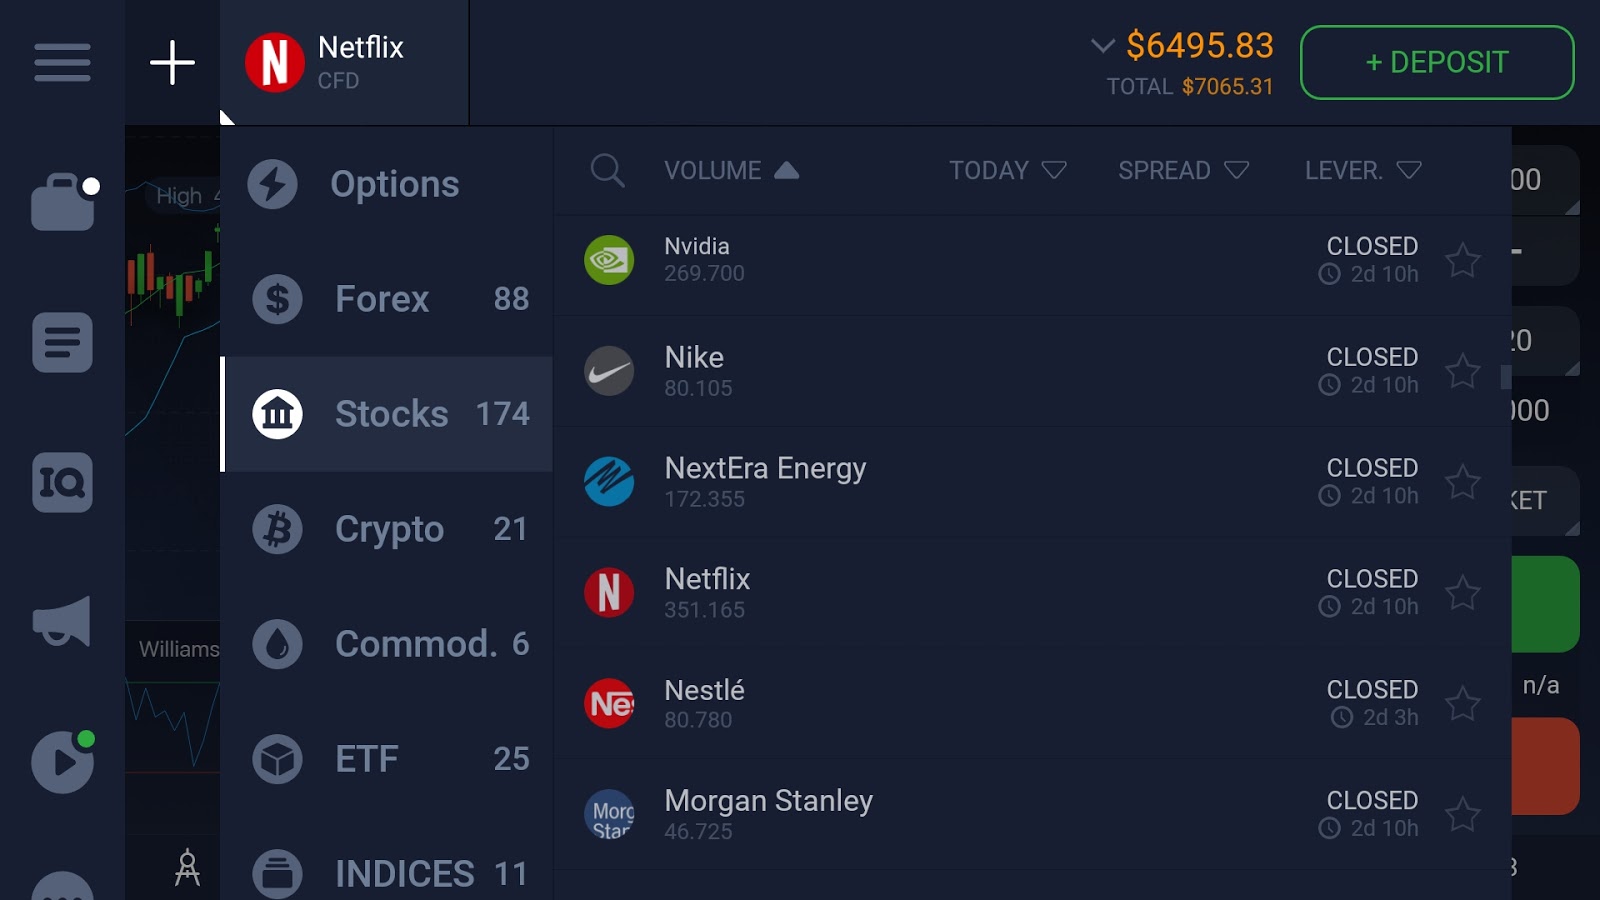Expand the SPREAD filter dropdown
Viewport: 1600px width, 900px height.
1184,170
